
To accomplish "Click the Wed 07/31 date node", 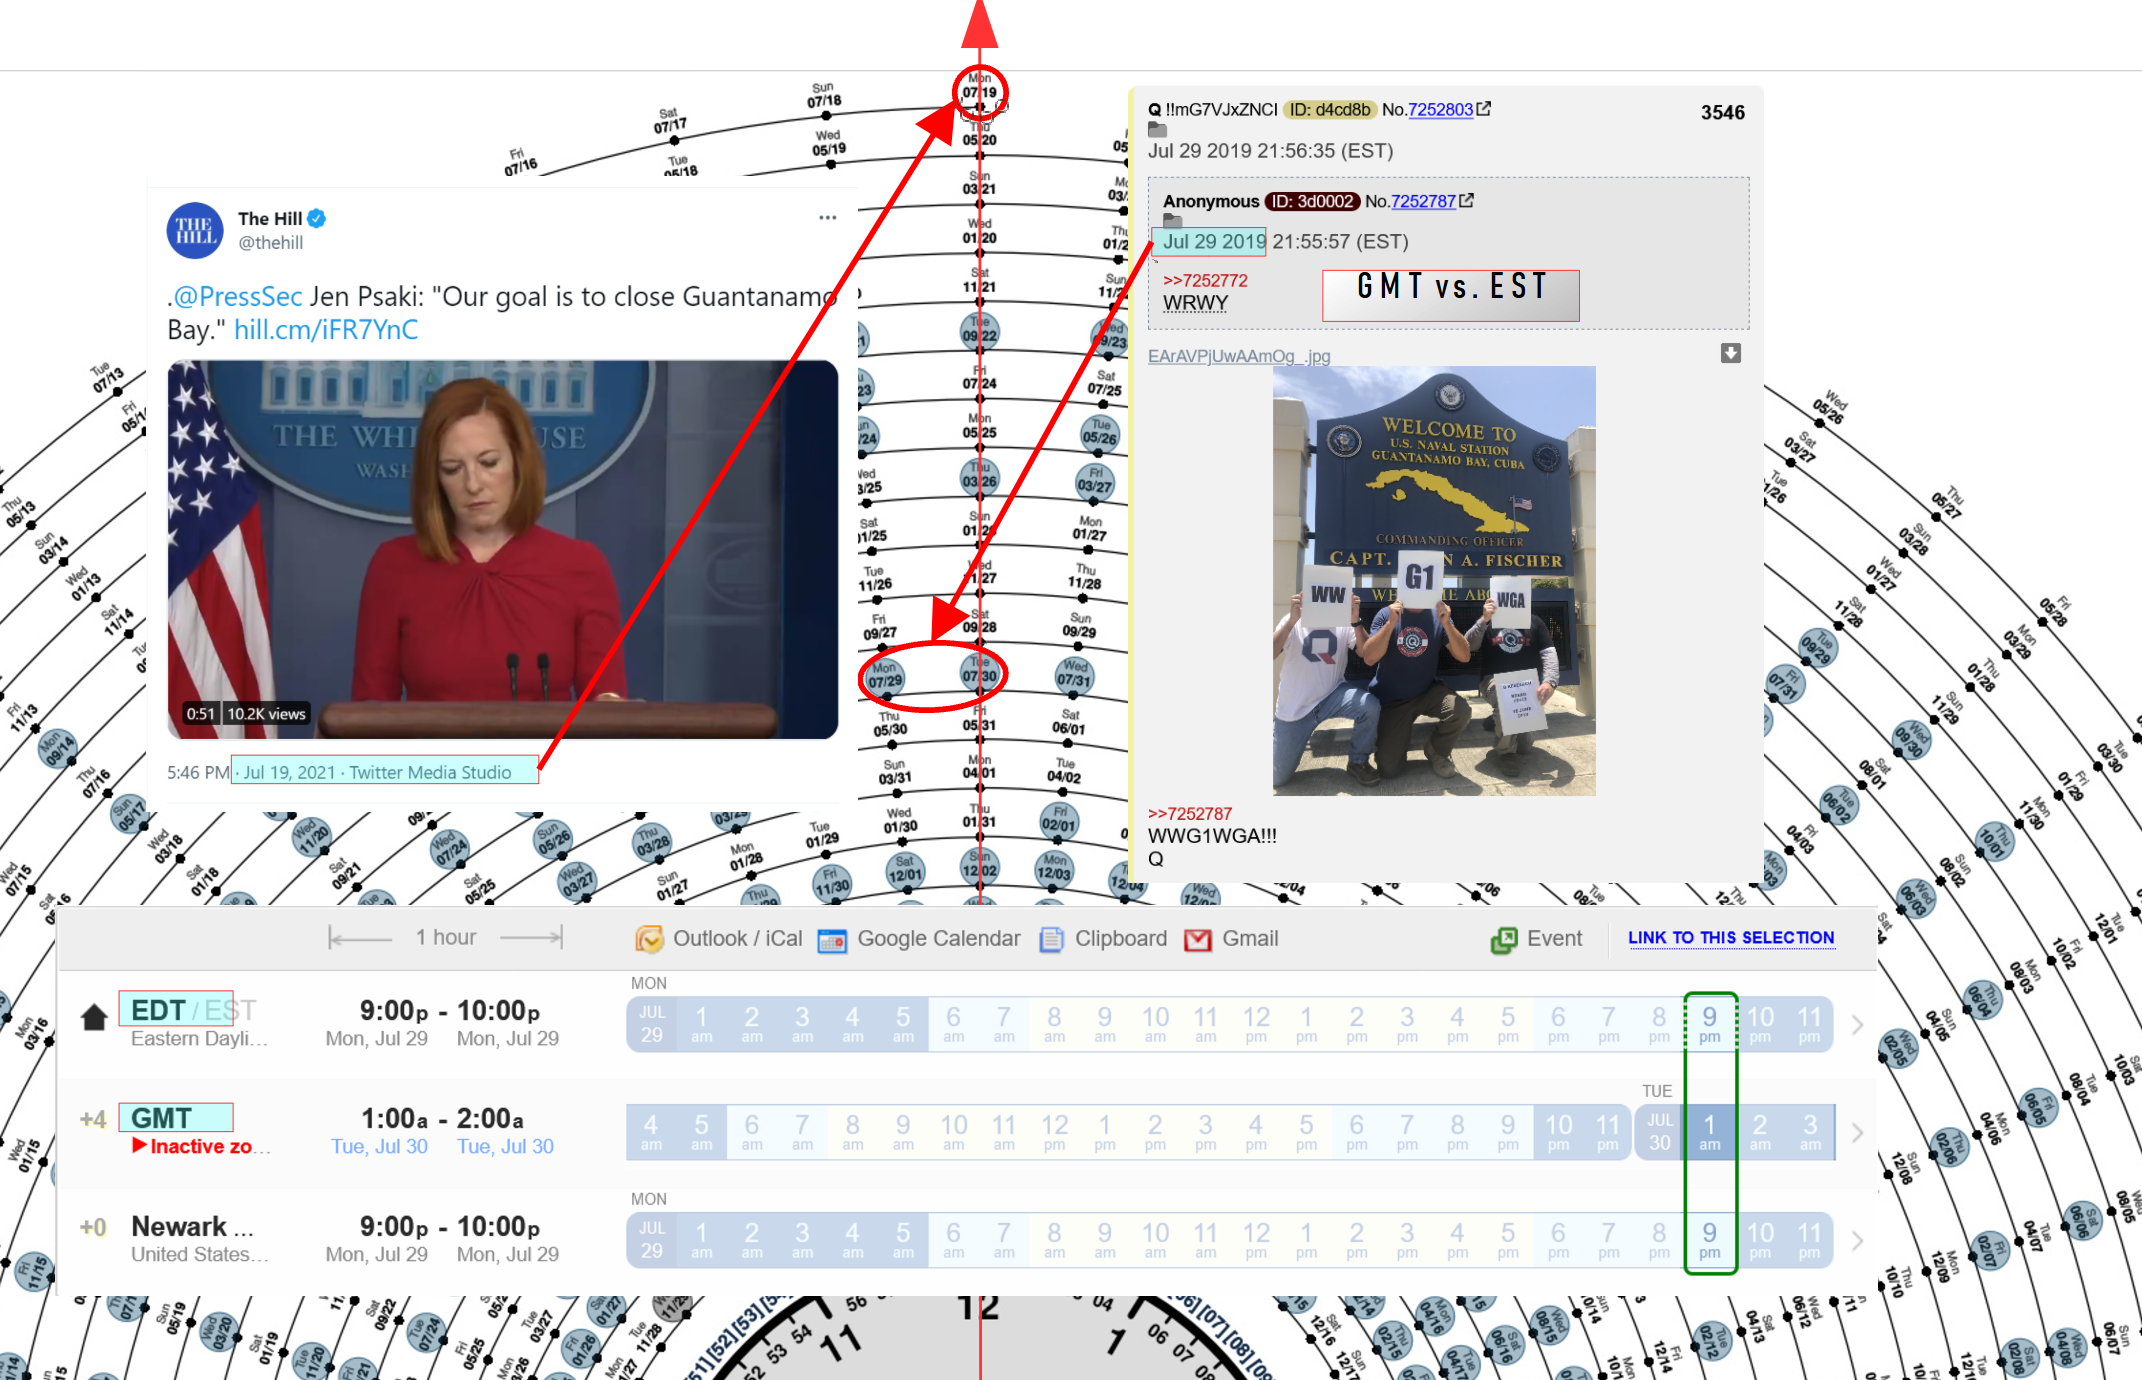I will [x=1075, y=675].
